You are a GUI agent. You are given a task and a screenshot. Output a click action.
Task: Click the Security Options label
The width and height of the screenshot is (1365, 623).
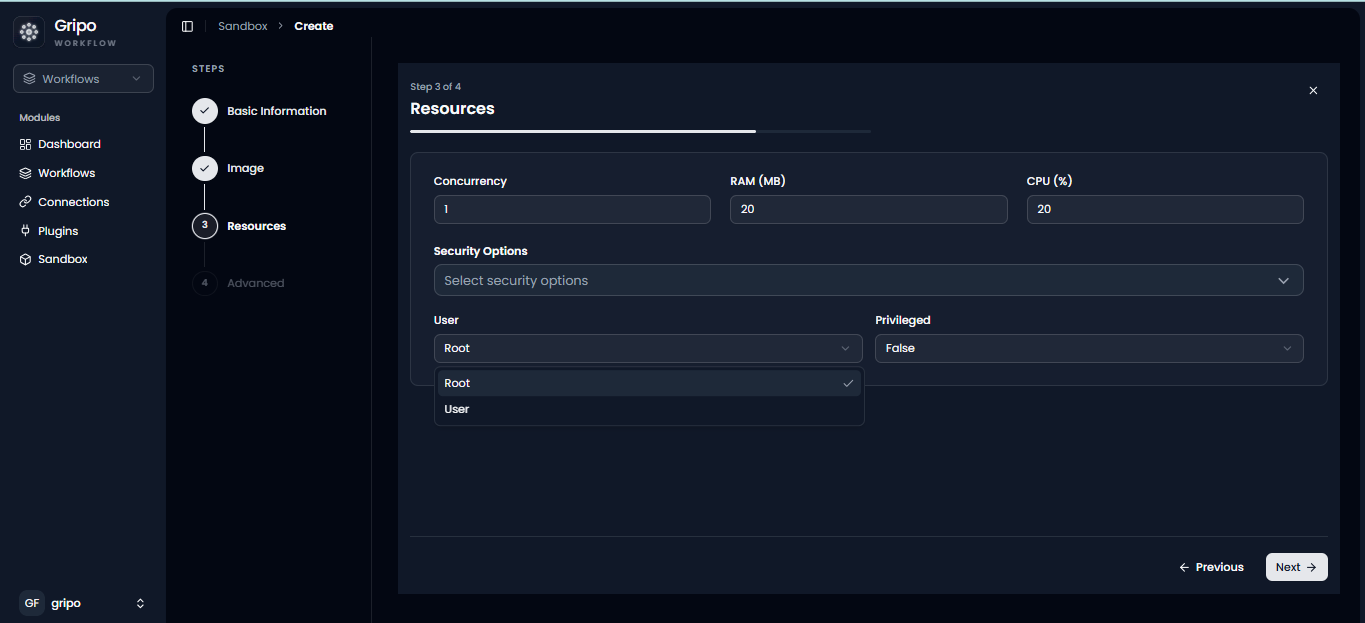point(481,251)
